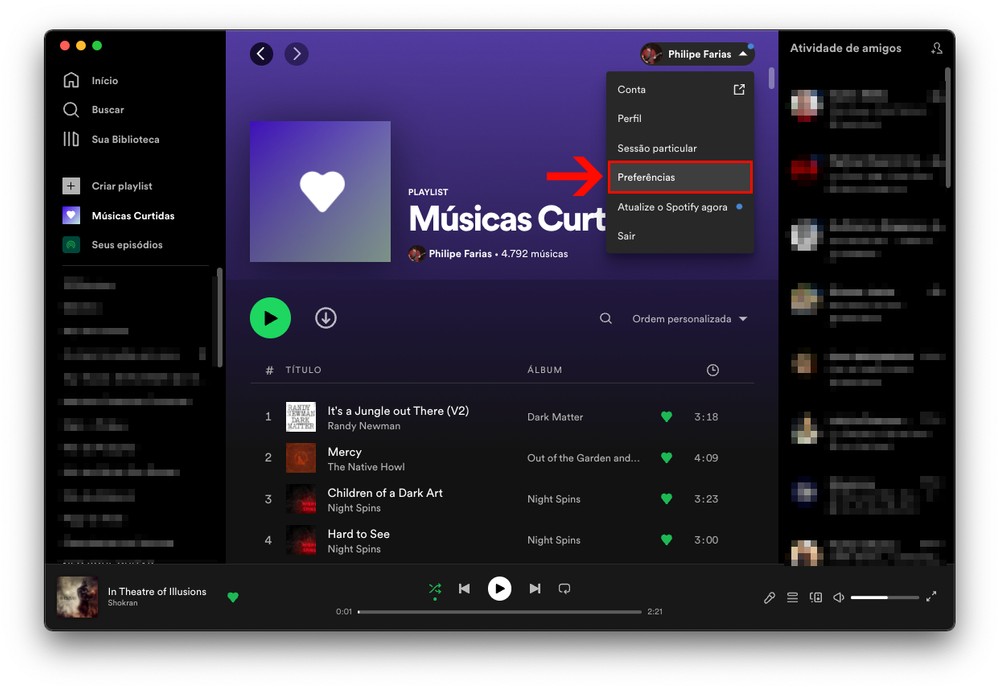Viewport: 1000px width, 690px height.
Task: Expand player to full screen
Action: 931,597
